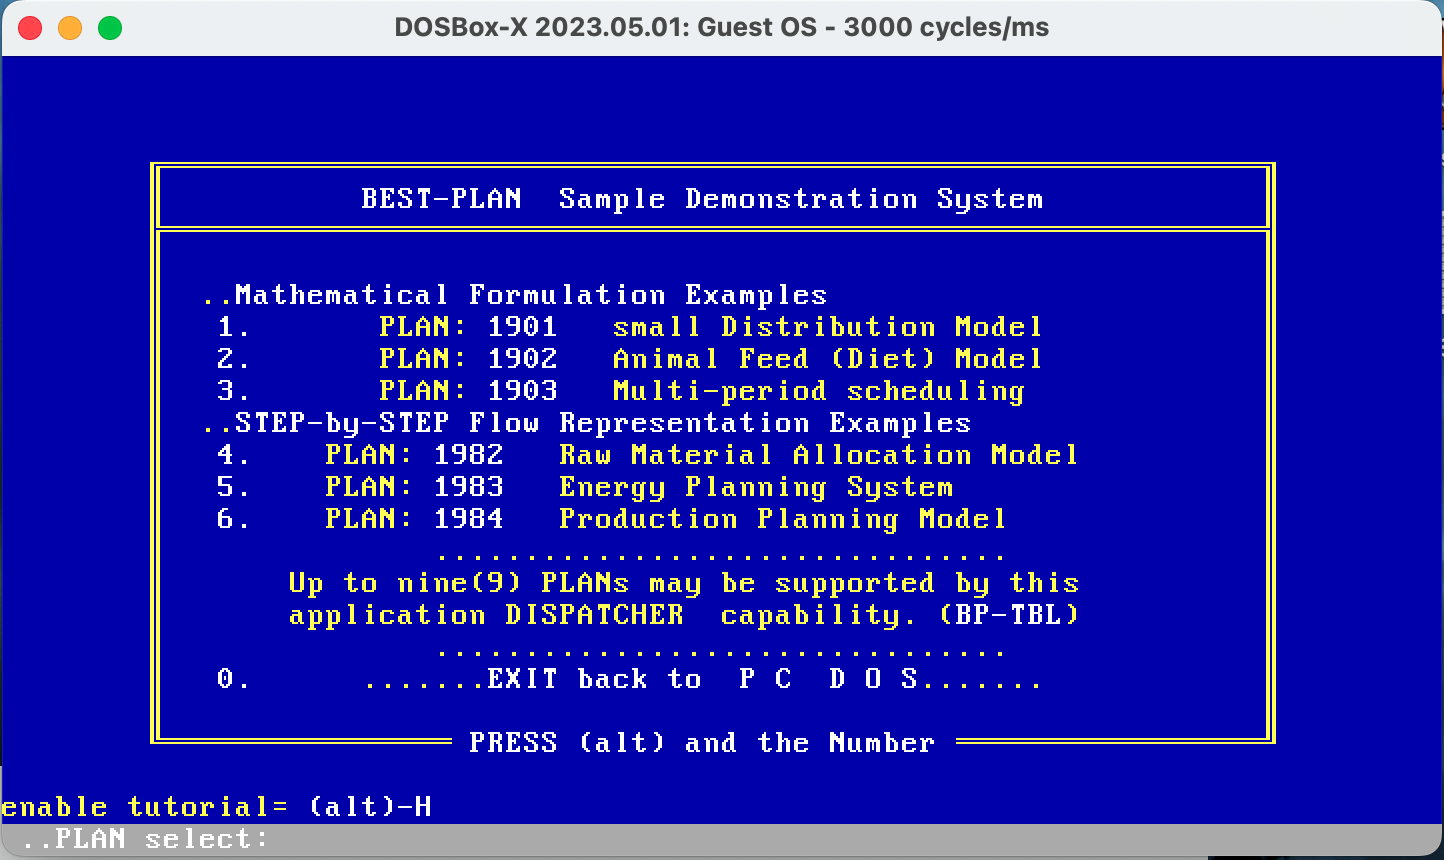Click the 'enable tutorial= (alt)-H' hint
Viewport: 1444px width, 860px height.
click(x=216, y=807)
